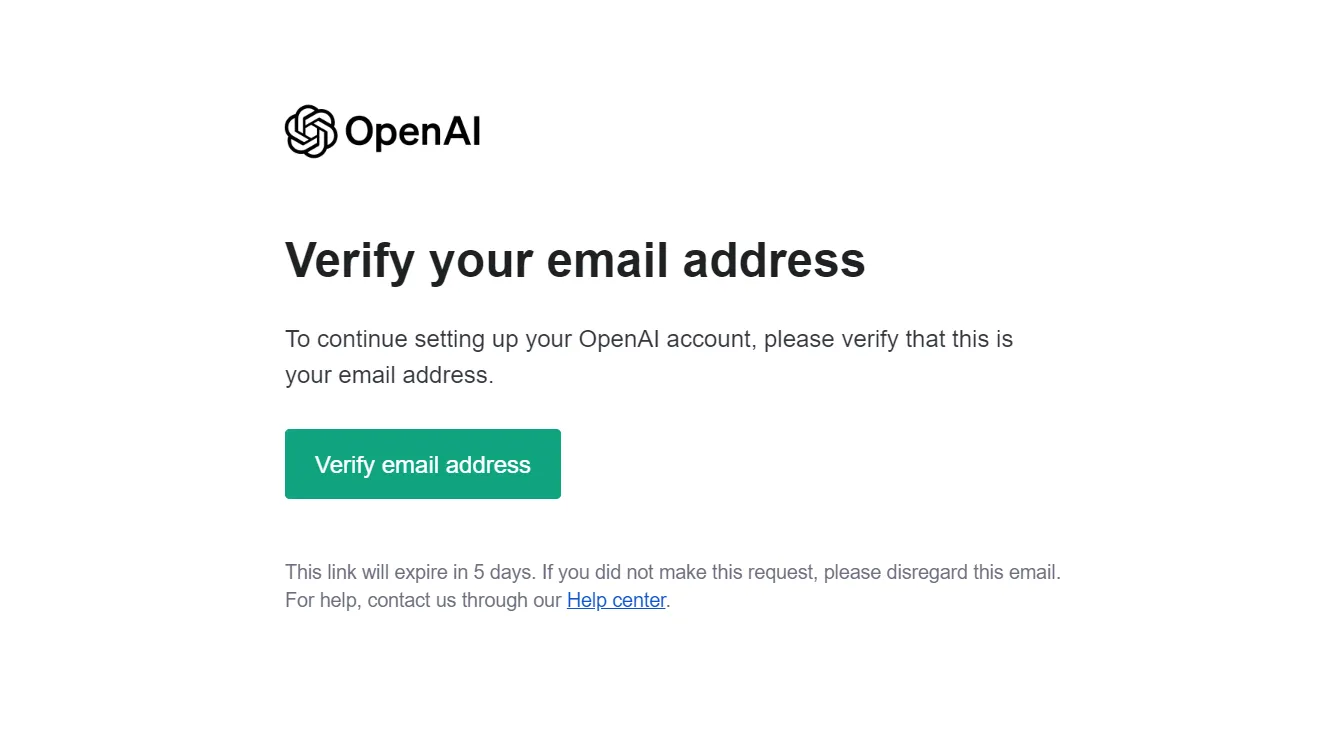Select the word 'address' in the large heading
The height and width of the screenshot is (748, 1344).
tap(774, 260)
